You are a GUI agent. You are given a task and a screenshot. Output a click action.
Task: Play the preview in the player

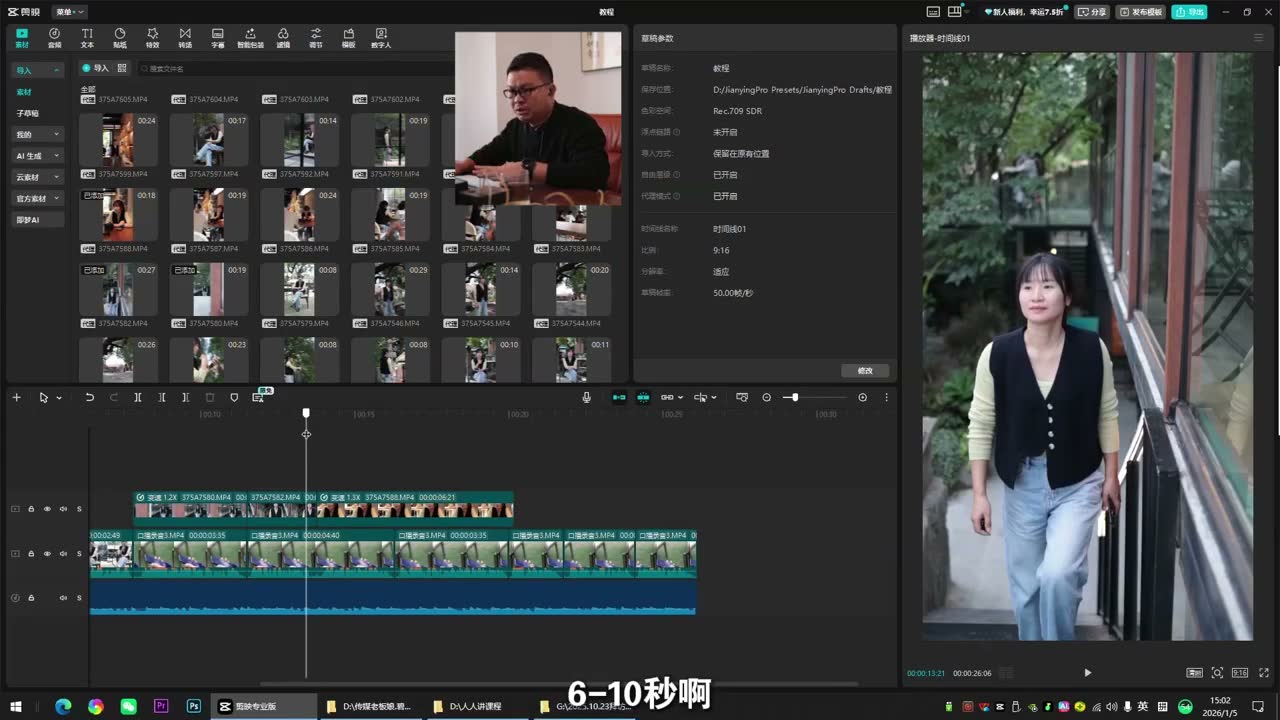[1088, 673]
